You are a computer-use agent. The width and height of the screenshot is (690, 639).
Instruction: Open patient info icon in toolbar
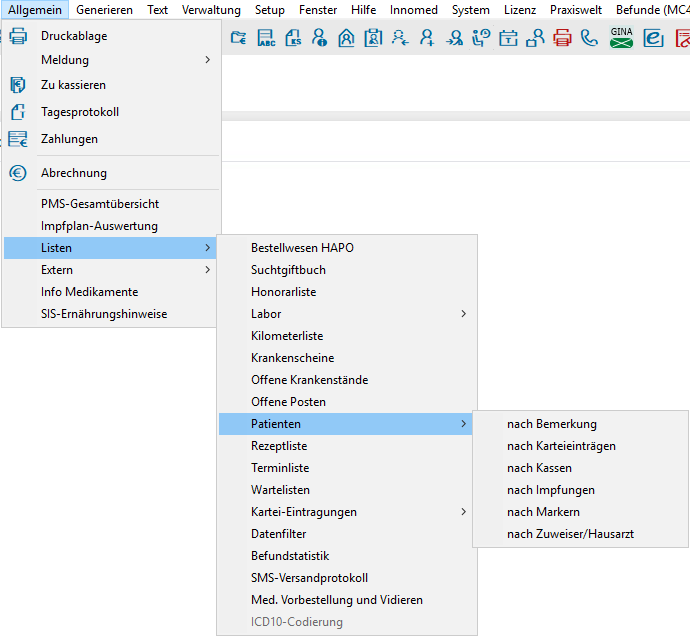tap(319, 38)
